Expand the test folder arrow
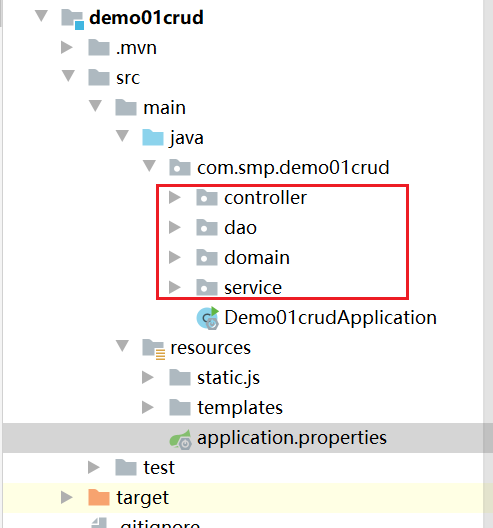Viewport: 493px width, 528px height. click(x=94, y=467)
